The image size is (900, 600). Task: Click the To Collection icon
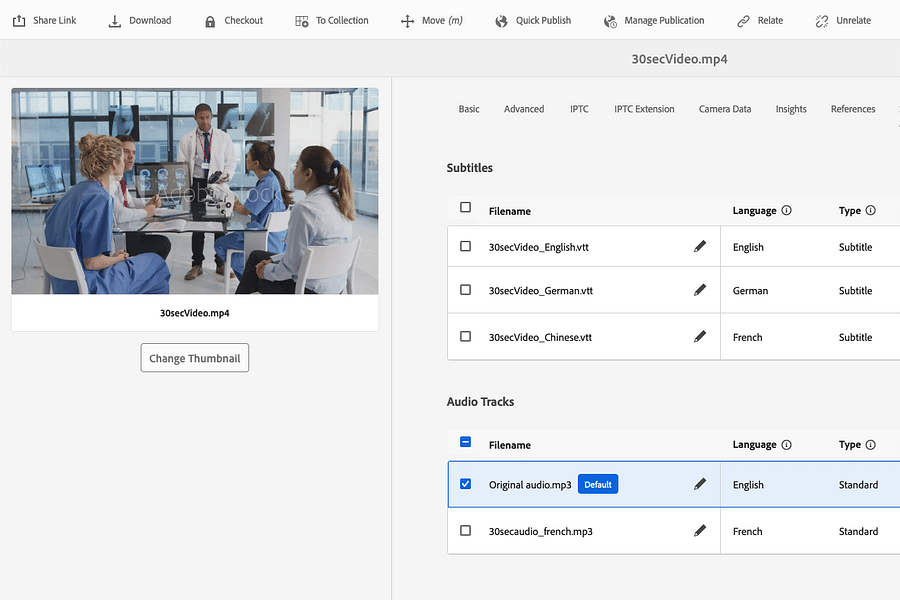(302, 21)
